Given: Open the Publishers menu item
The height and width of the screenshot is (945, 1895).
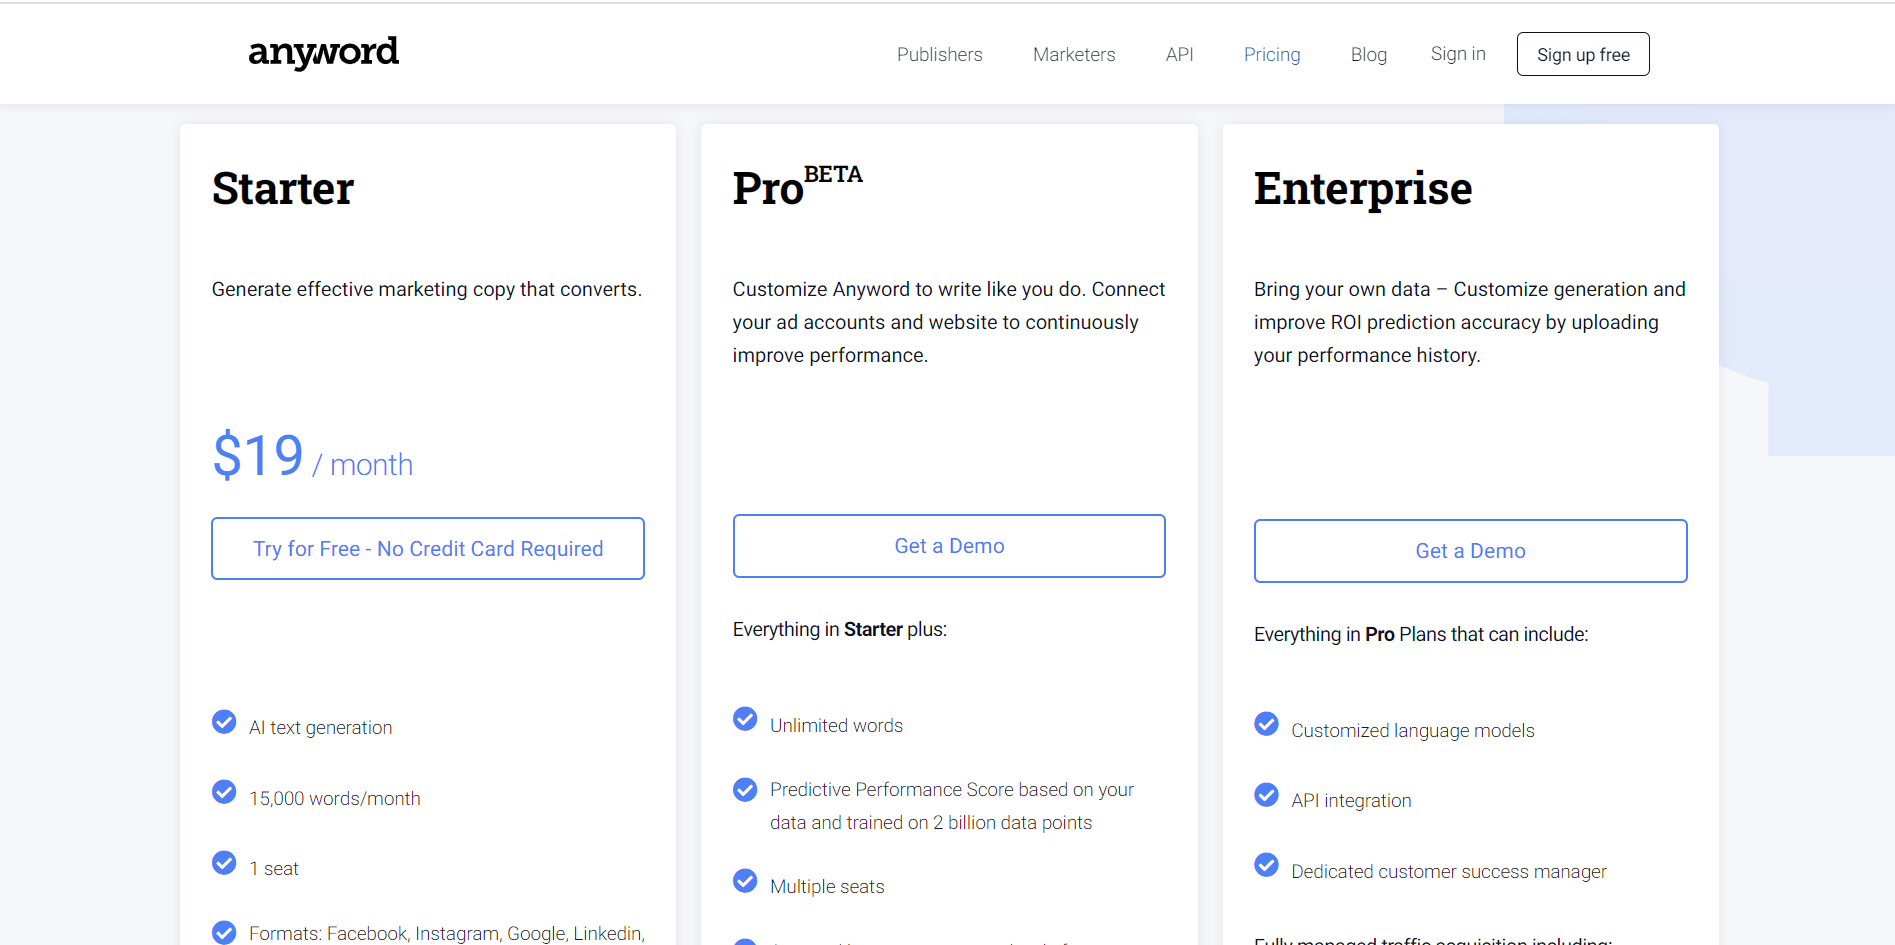Looking at the screenshot, I should (939, 54).
